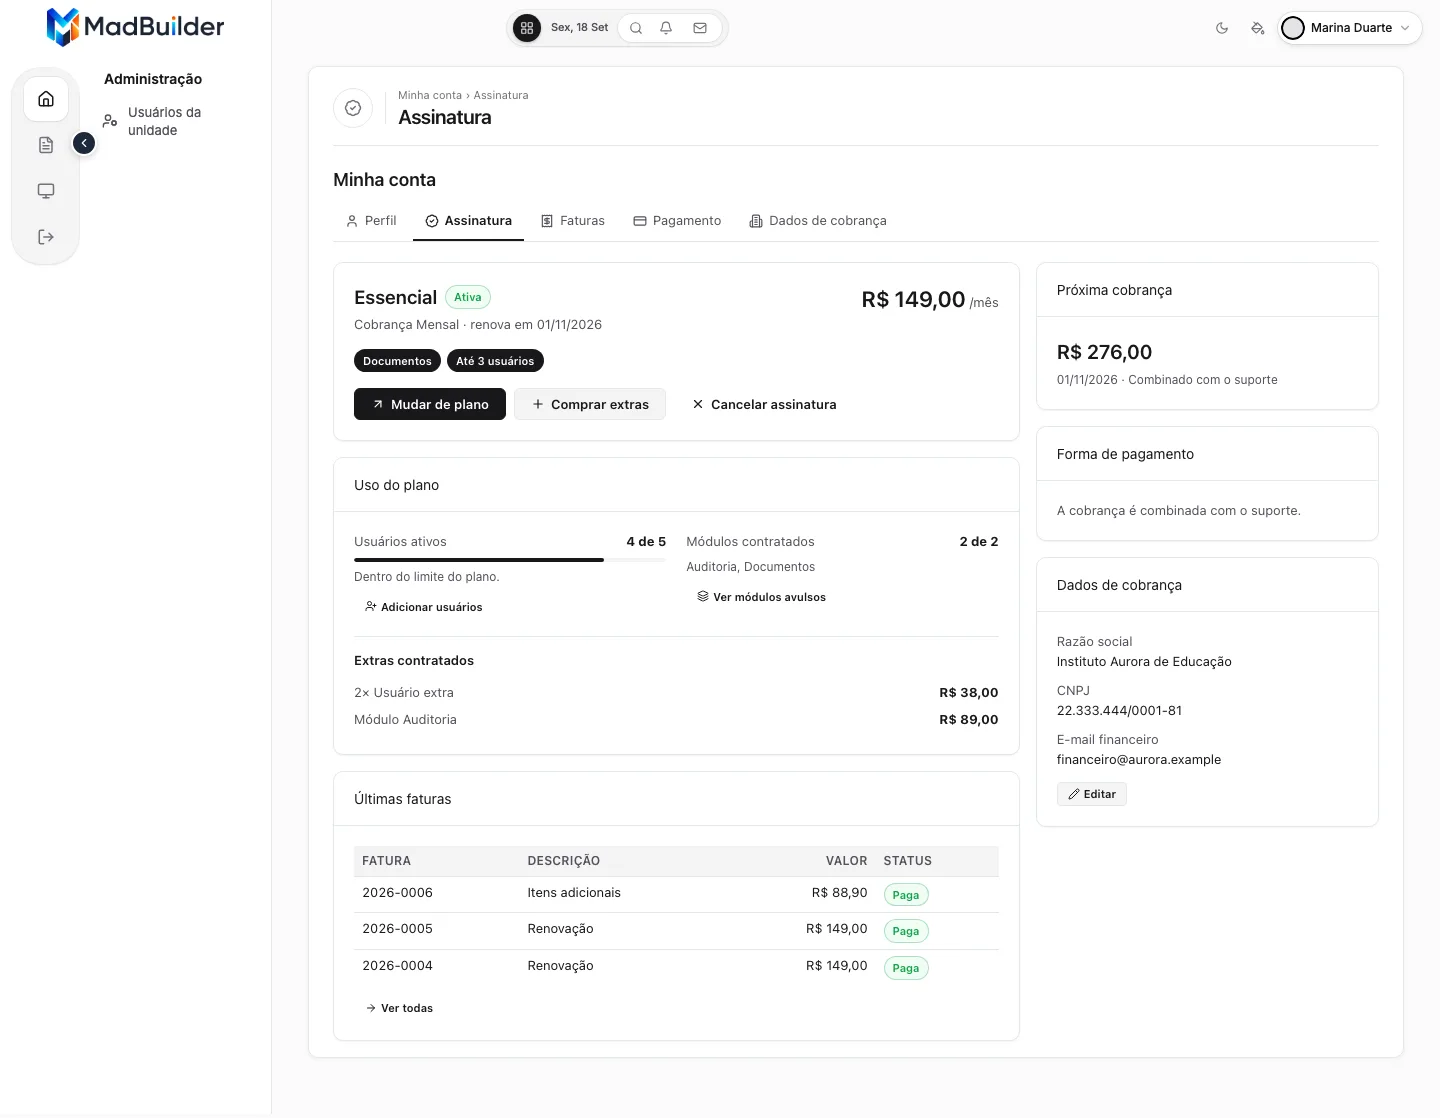Click invoice number 2026-0004
The image size is (1440, 1118).
[x=397, y=966]
